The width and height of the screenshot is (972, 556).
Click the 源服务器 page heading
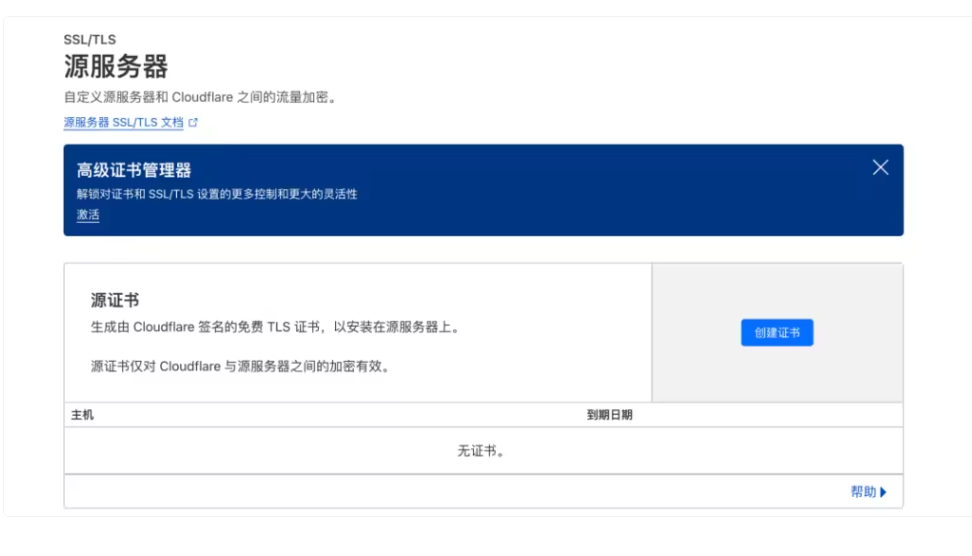(x=115, y=67)
